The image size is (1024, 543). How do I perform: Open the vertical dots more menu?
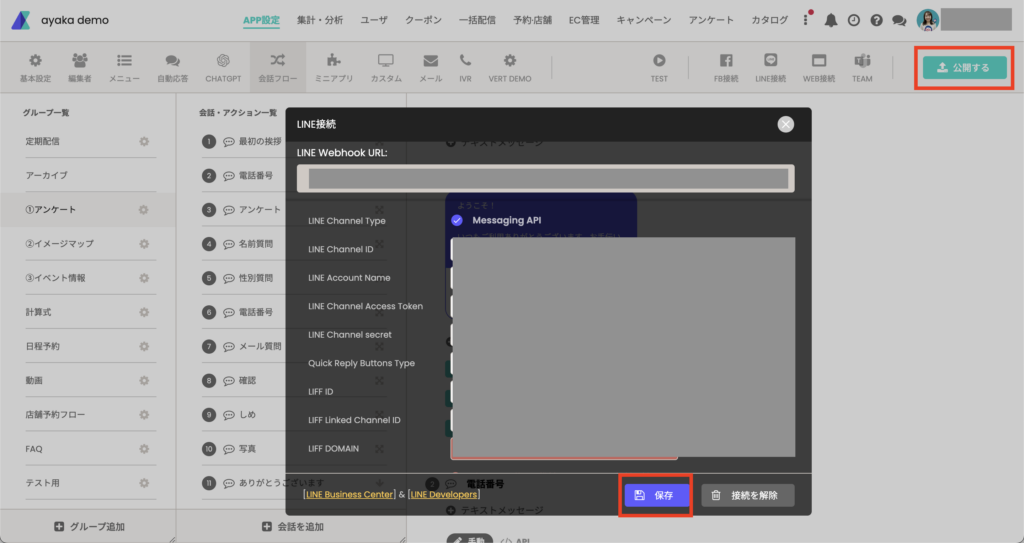[806, 20]
